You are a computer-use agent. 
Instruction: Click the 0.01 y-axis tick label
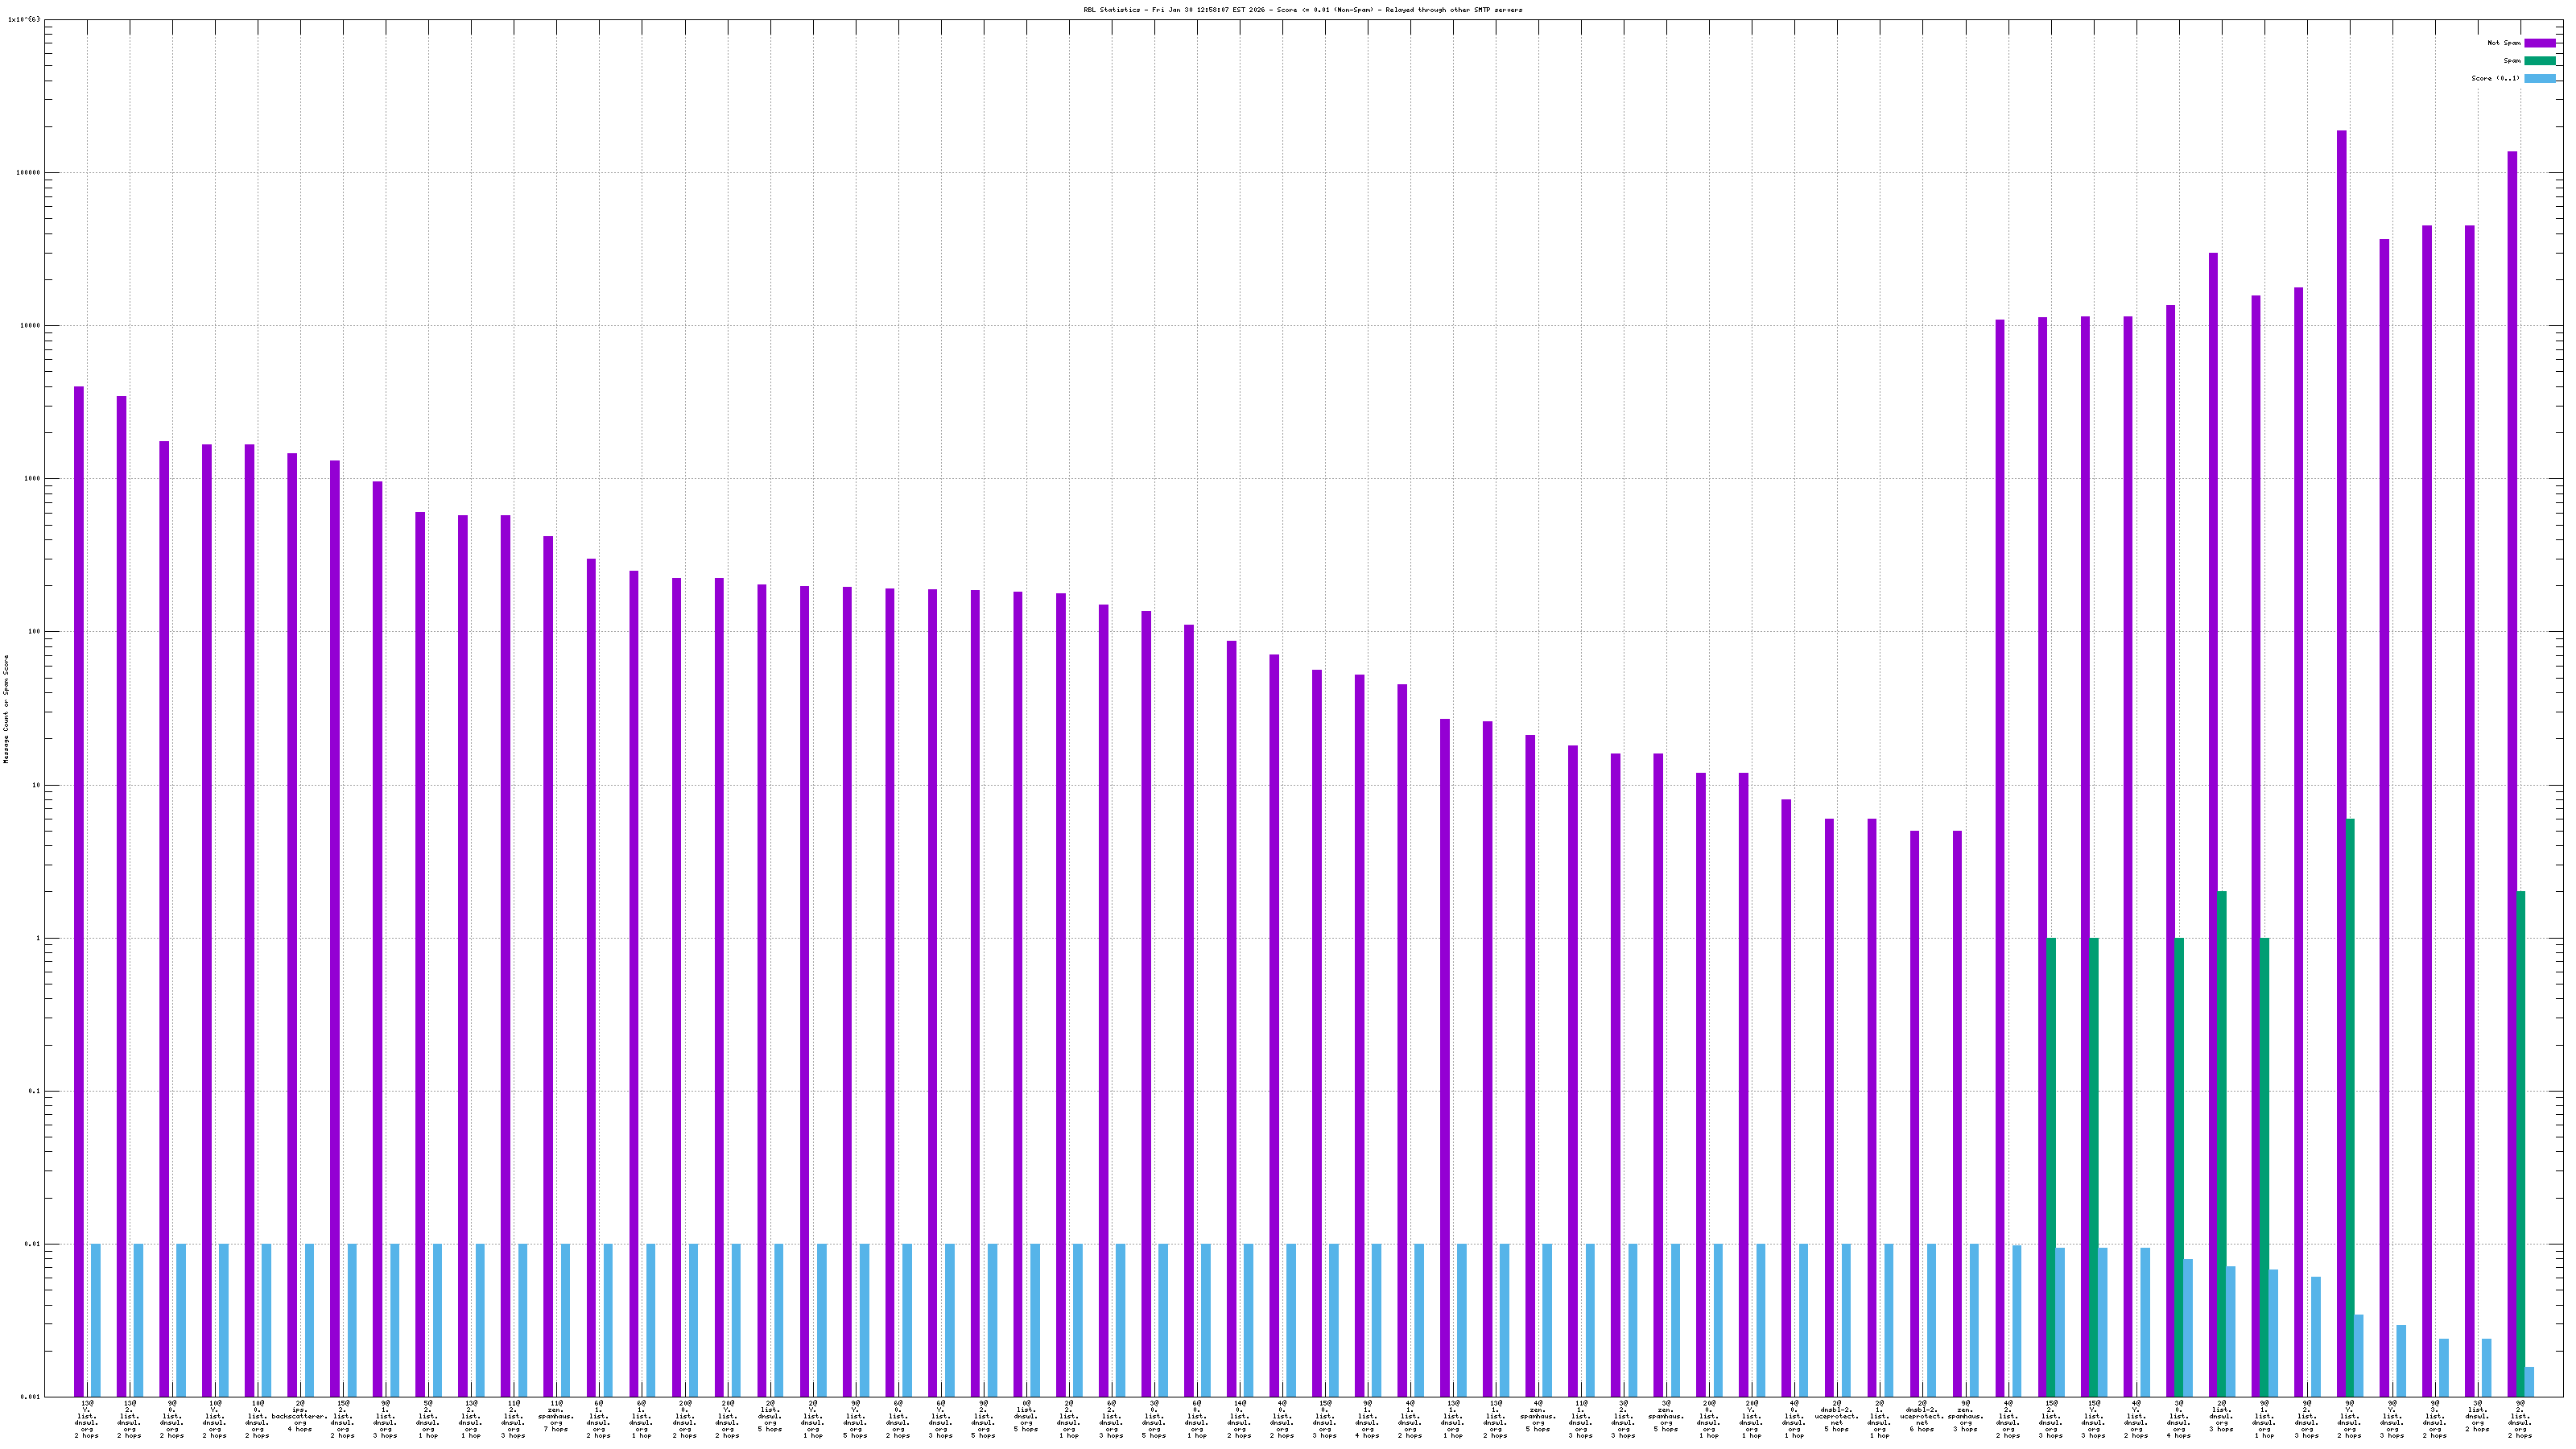pos(33,1245)
